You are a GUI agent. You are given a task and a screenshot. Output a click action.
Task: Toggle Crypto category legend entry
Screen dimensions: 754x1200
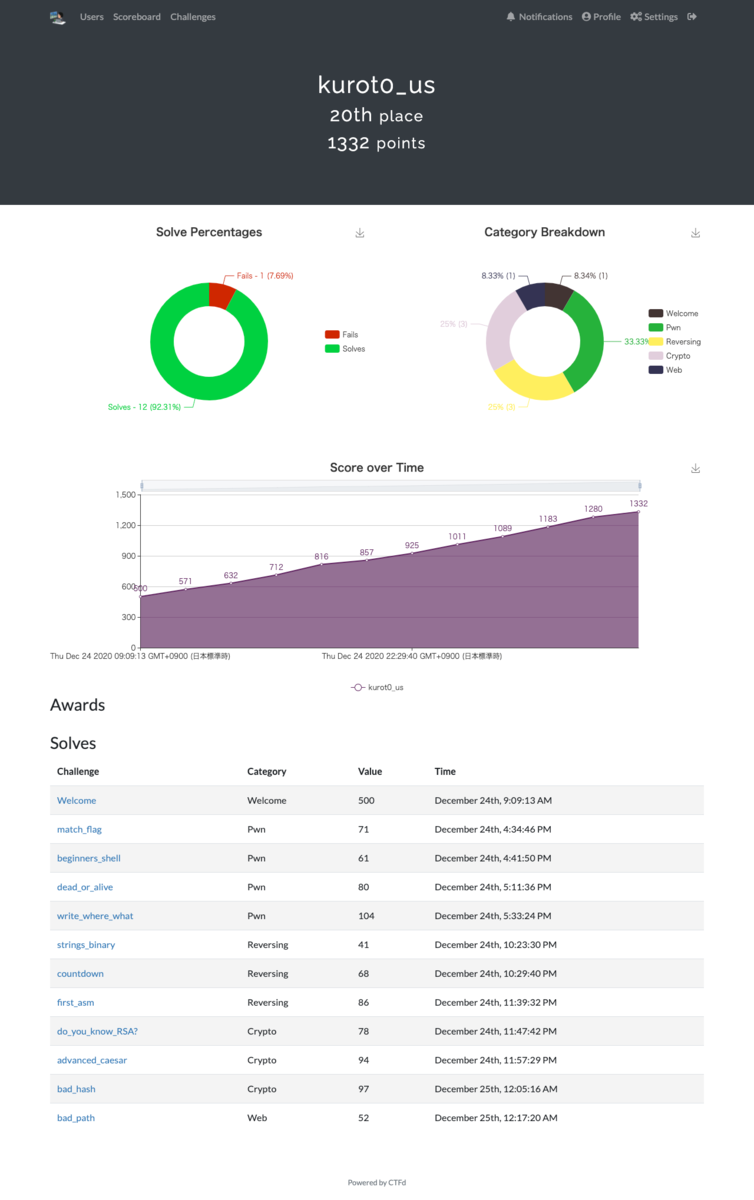669,355
